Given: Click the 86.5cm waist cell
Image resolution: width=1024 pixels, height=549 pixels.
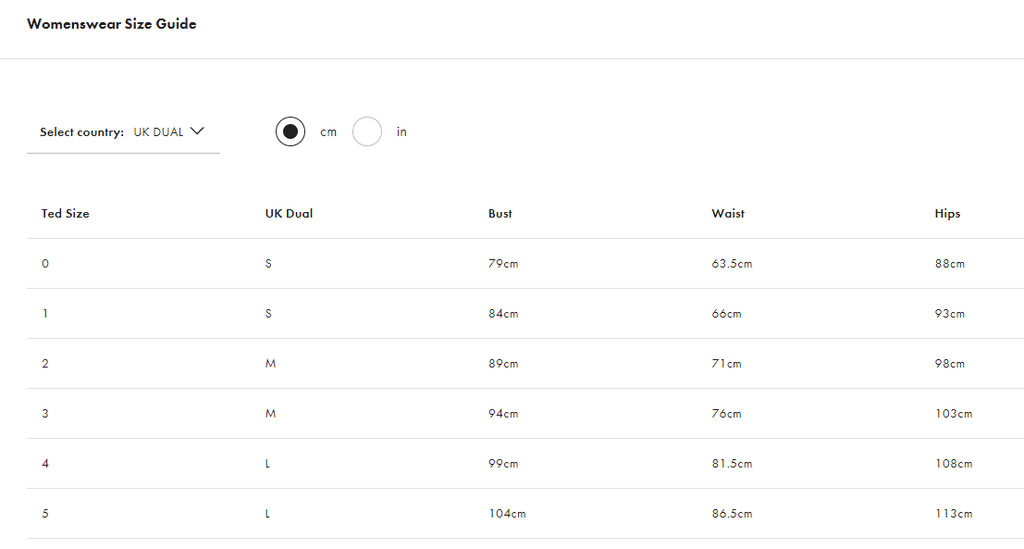Looking at the screenshot, I should coord(731,514).
